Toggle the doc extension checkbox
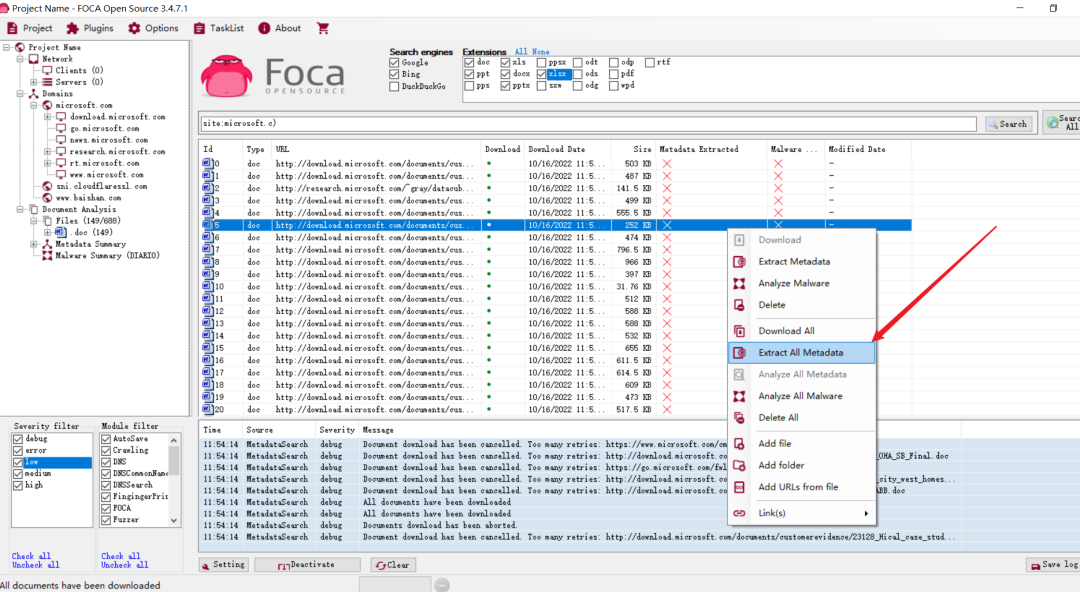 (x=469, y=63)
